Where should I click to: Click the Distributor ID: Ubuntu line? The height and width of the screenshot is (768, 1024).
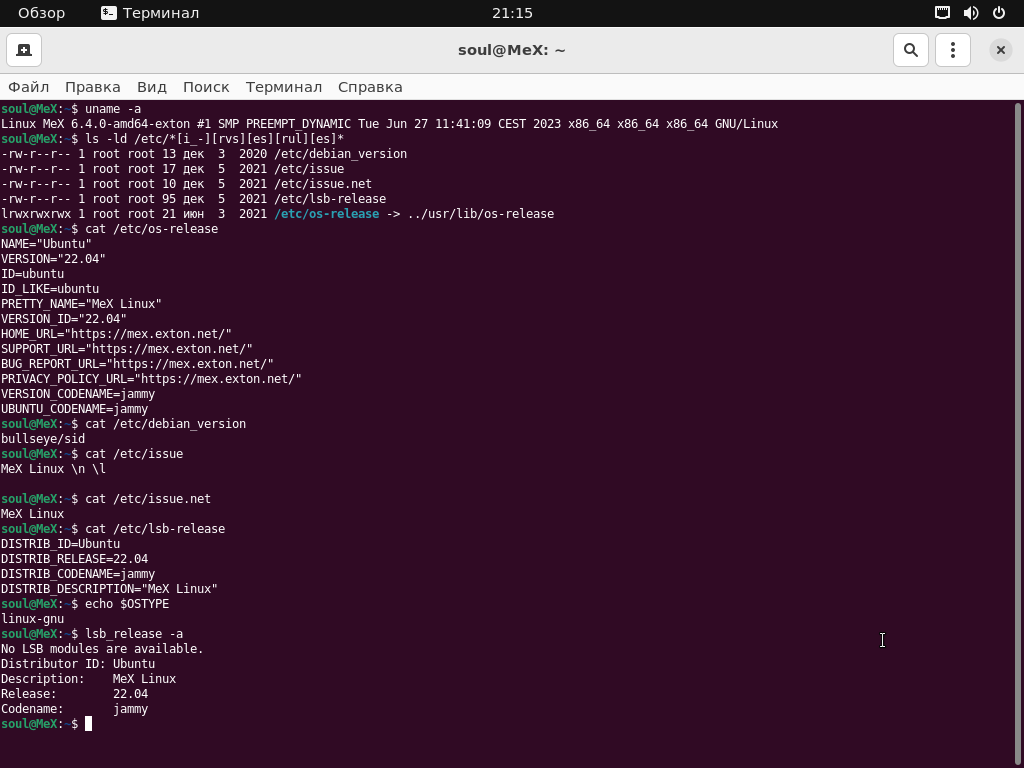[x=78, y=665]
